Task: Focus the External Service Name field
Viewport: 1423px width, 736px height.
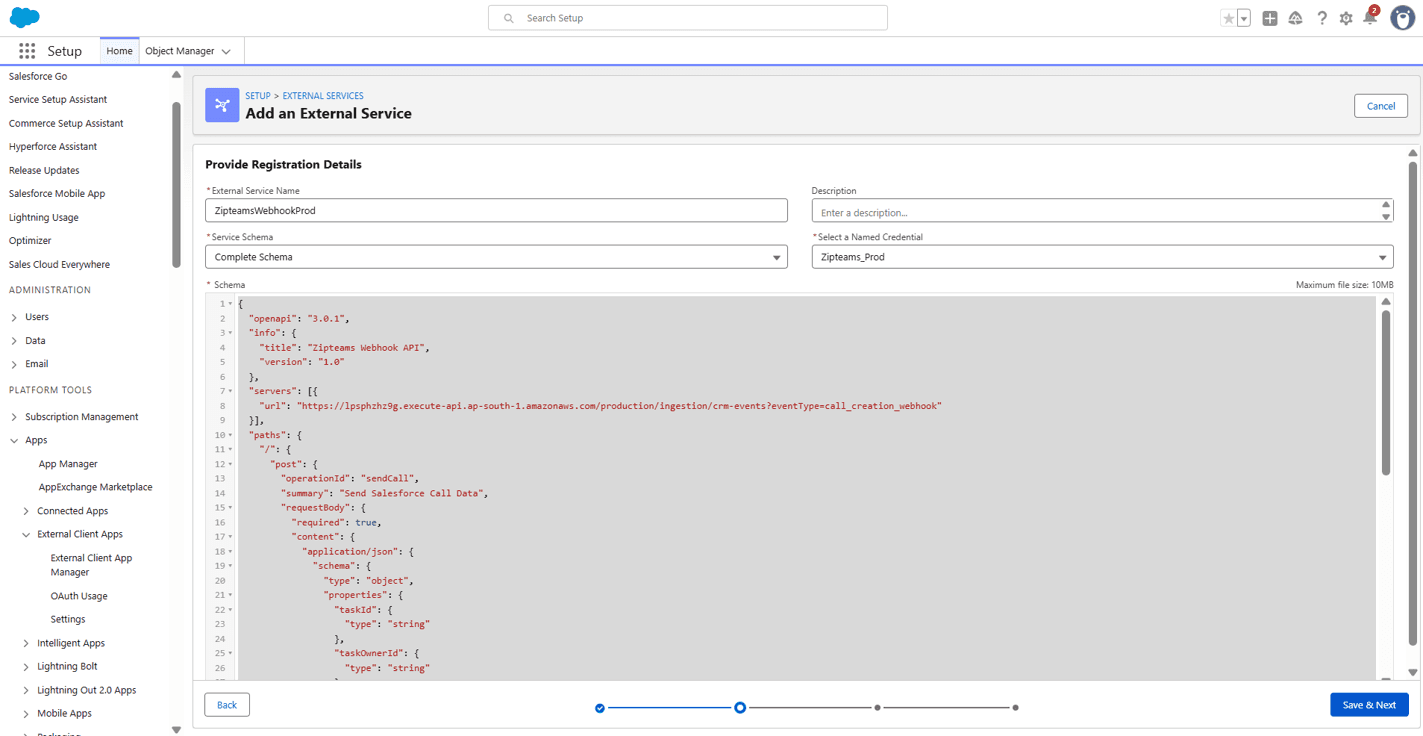Action: (x=496, y=210)
